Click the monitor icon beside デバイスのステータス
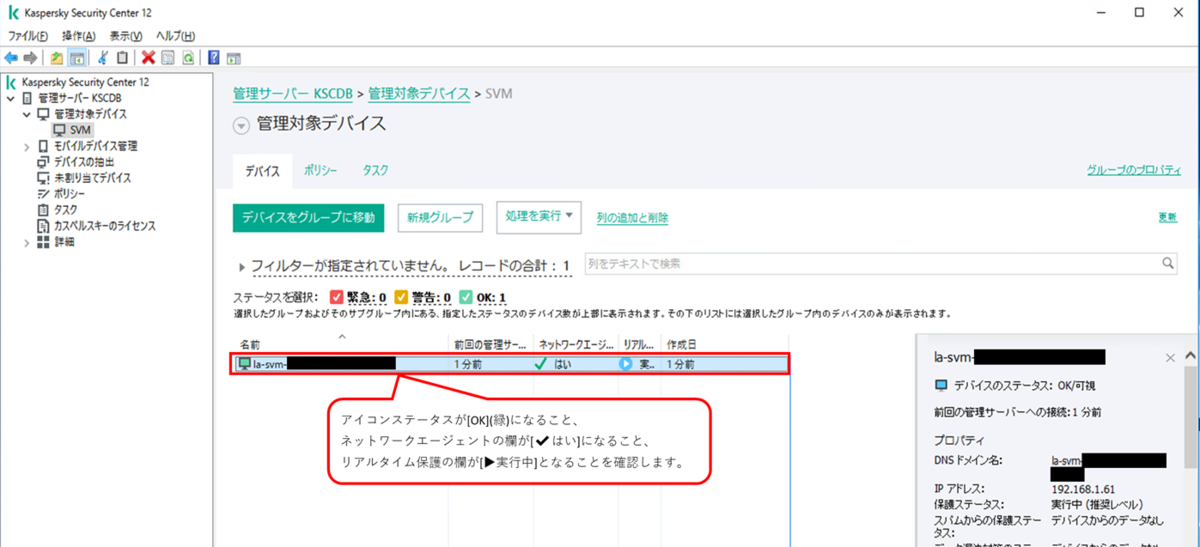1200x547 pixels. point(940,385)
